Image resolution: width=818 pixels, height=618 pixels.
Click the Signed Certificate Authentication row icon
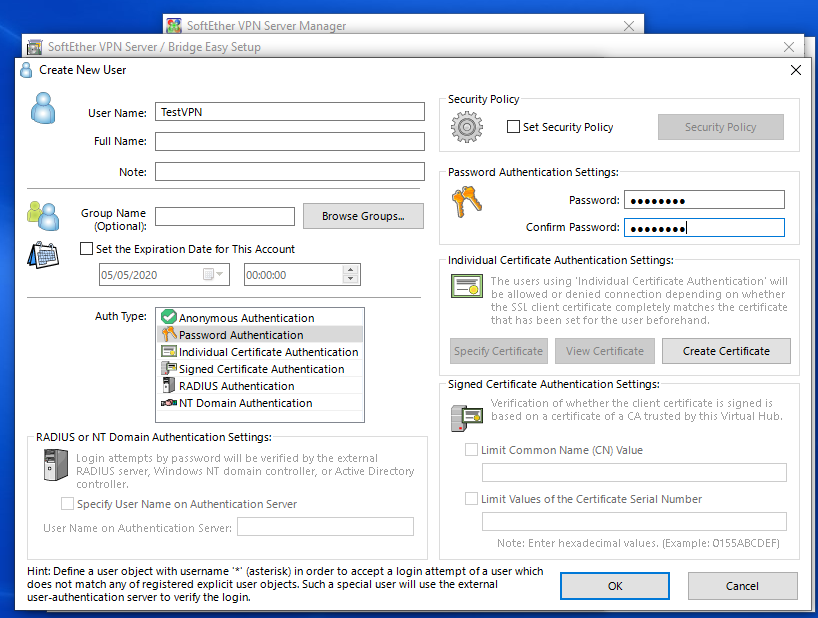tap(169, 368)
